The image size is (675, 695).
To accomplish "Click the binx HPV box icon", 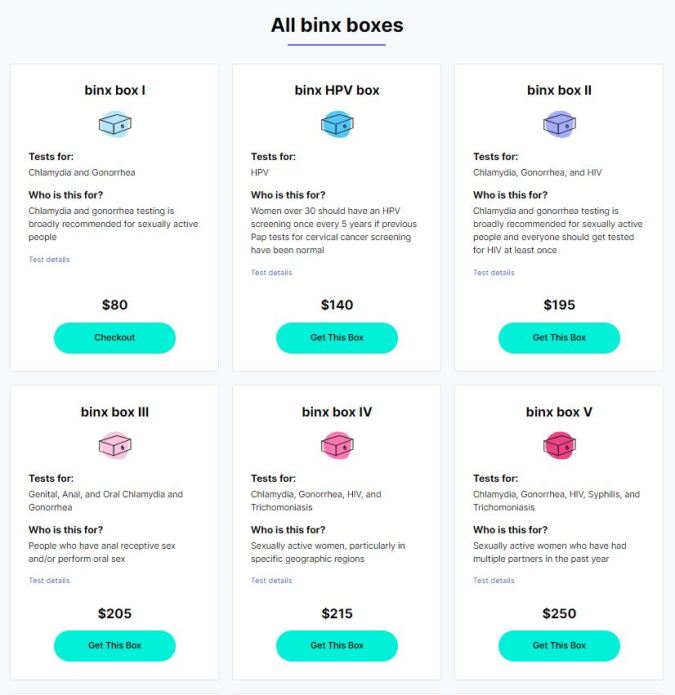I will 337,124.
